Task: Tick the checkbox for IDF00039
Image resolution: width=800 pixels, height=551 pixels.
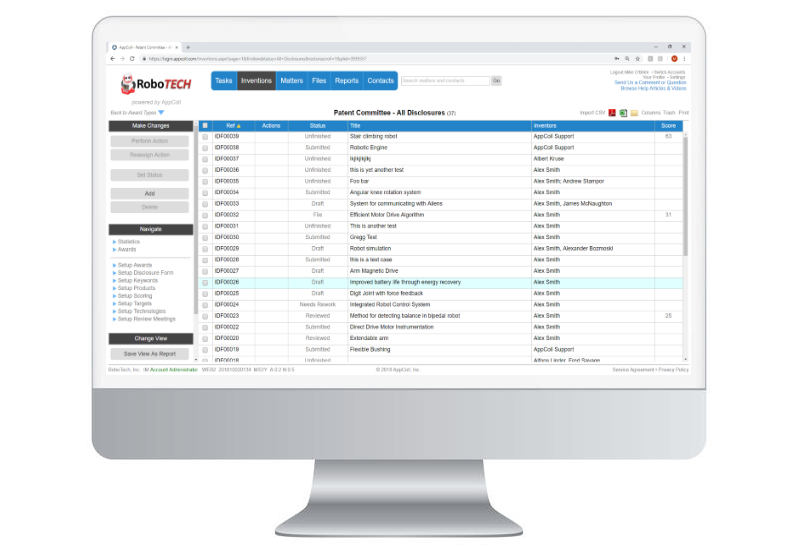Action: point(205,136)
